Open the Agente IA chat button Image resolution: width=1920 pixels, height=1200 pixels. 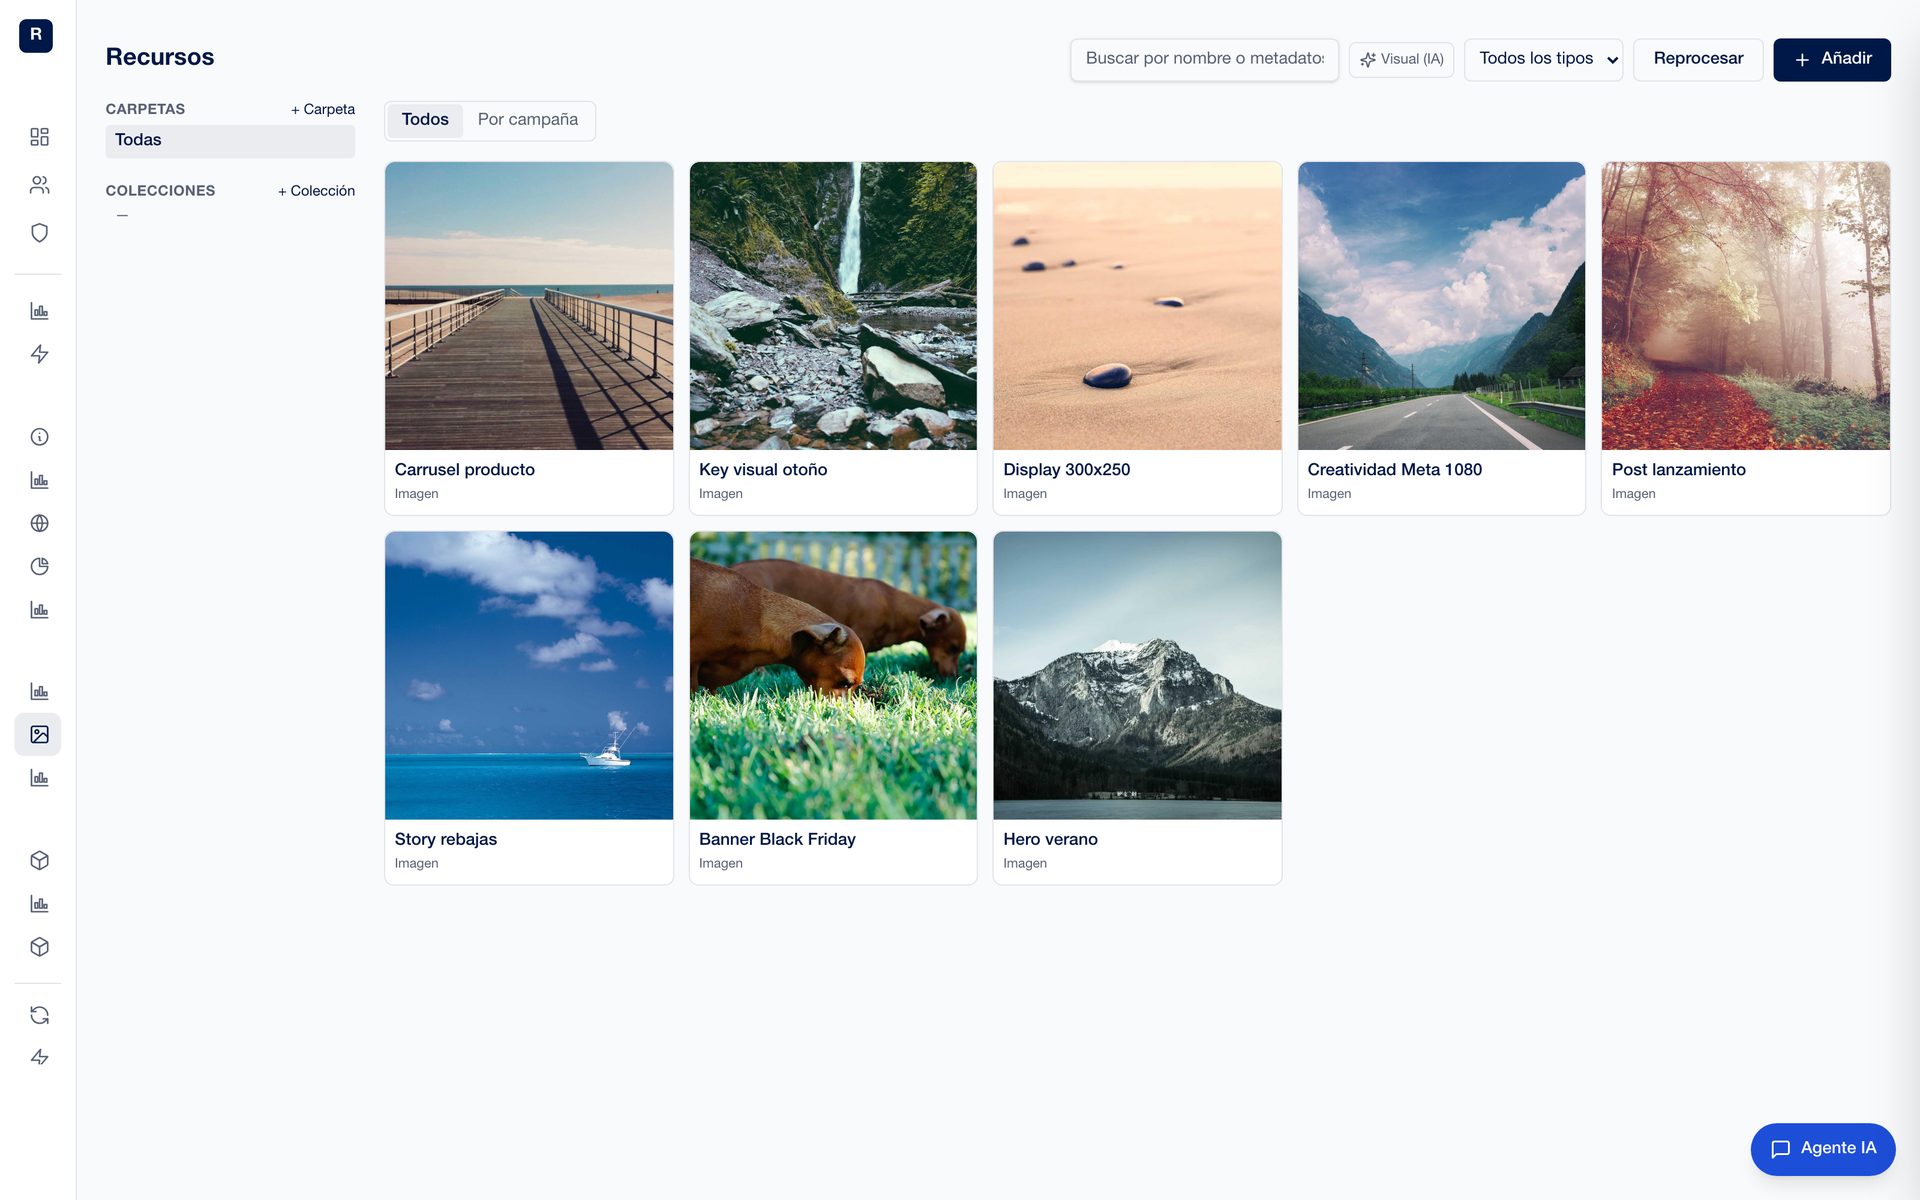1822,1149
